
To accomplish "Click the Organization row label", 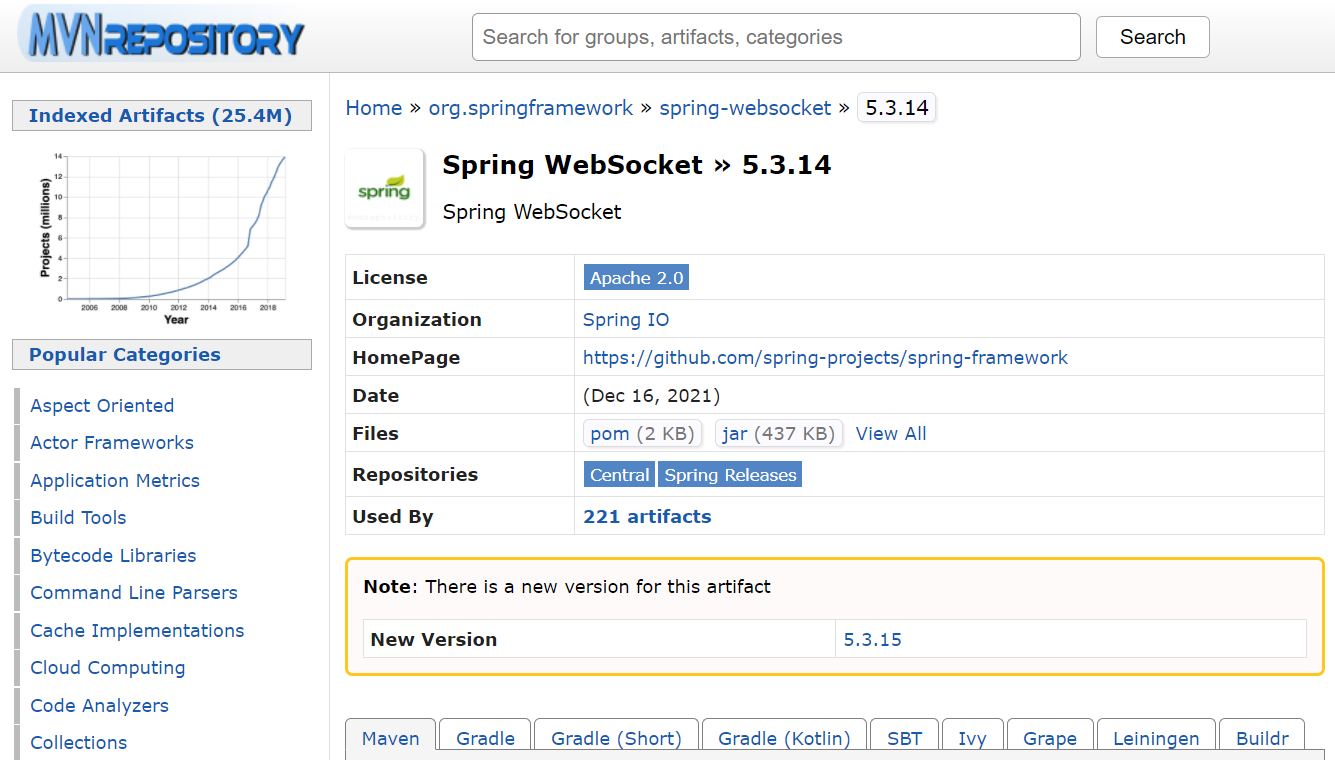I will click(417, 320).
